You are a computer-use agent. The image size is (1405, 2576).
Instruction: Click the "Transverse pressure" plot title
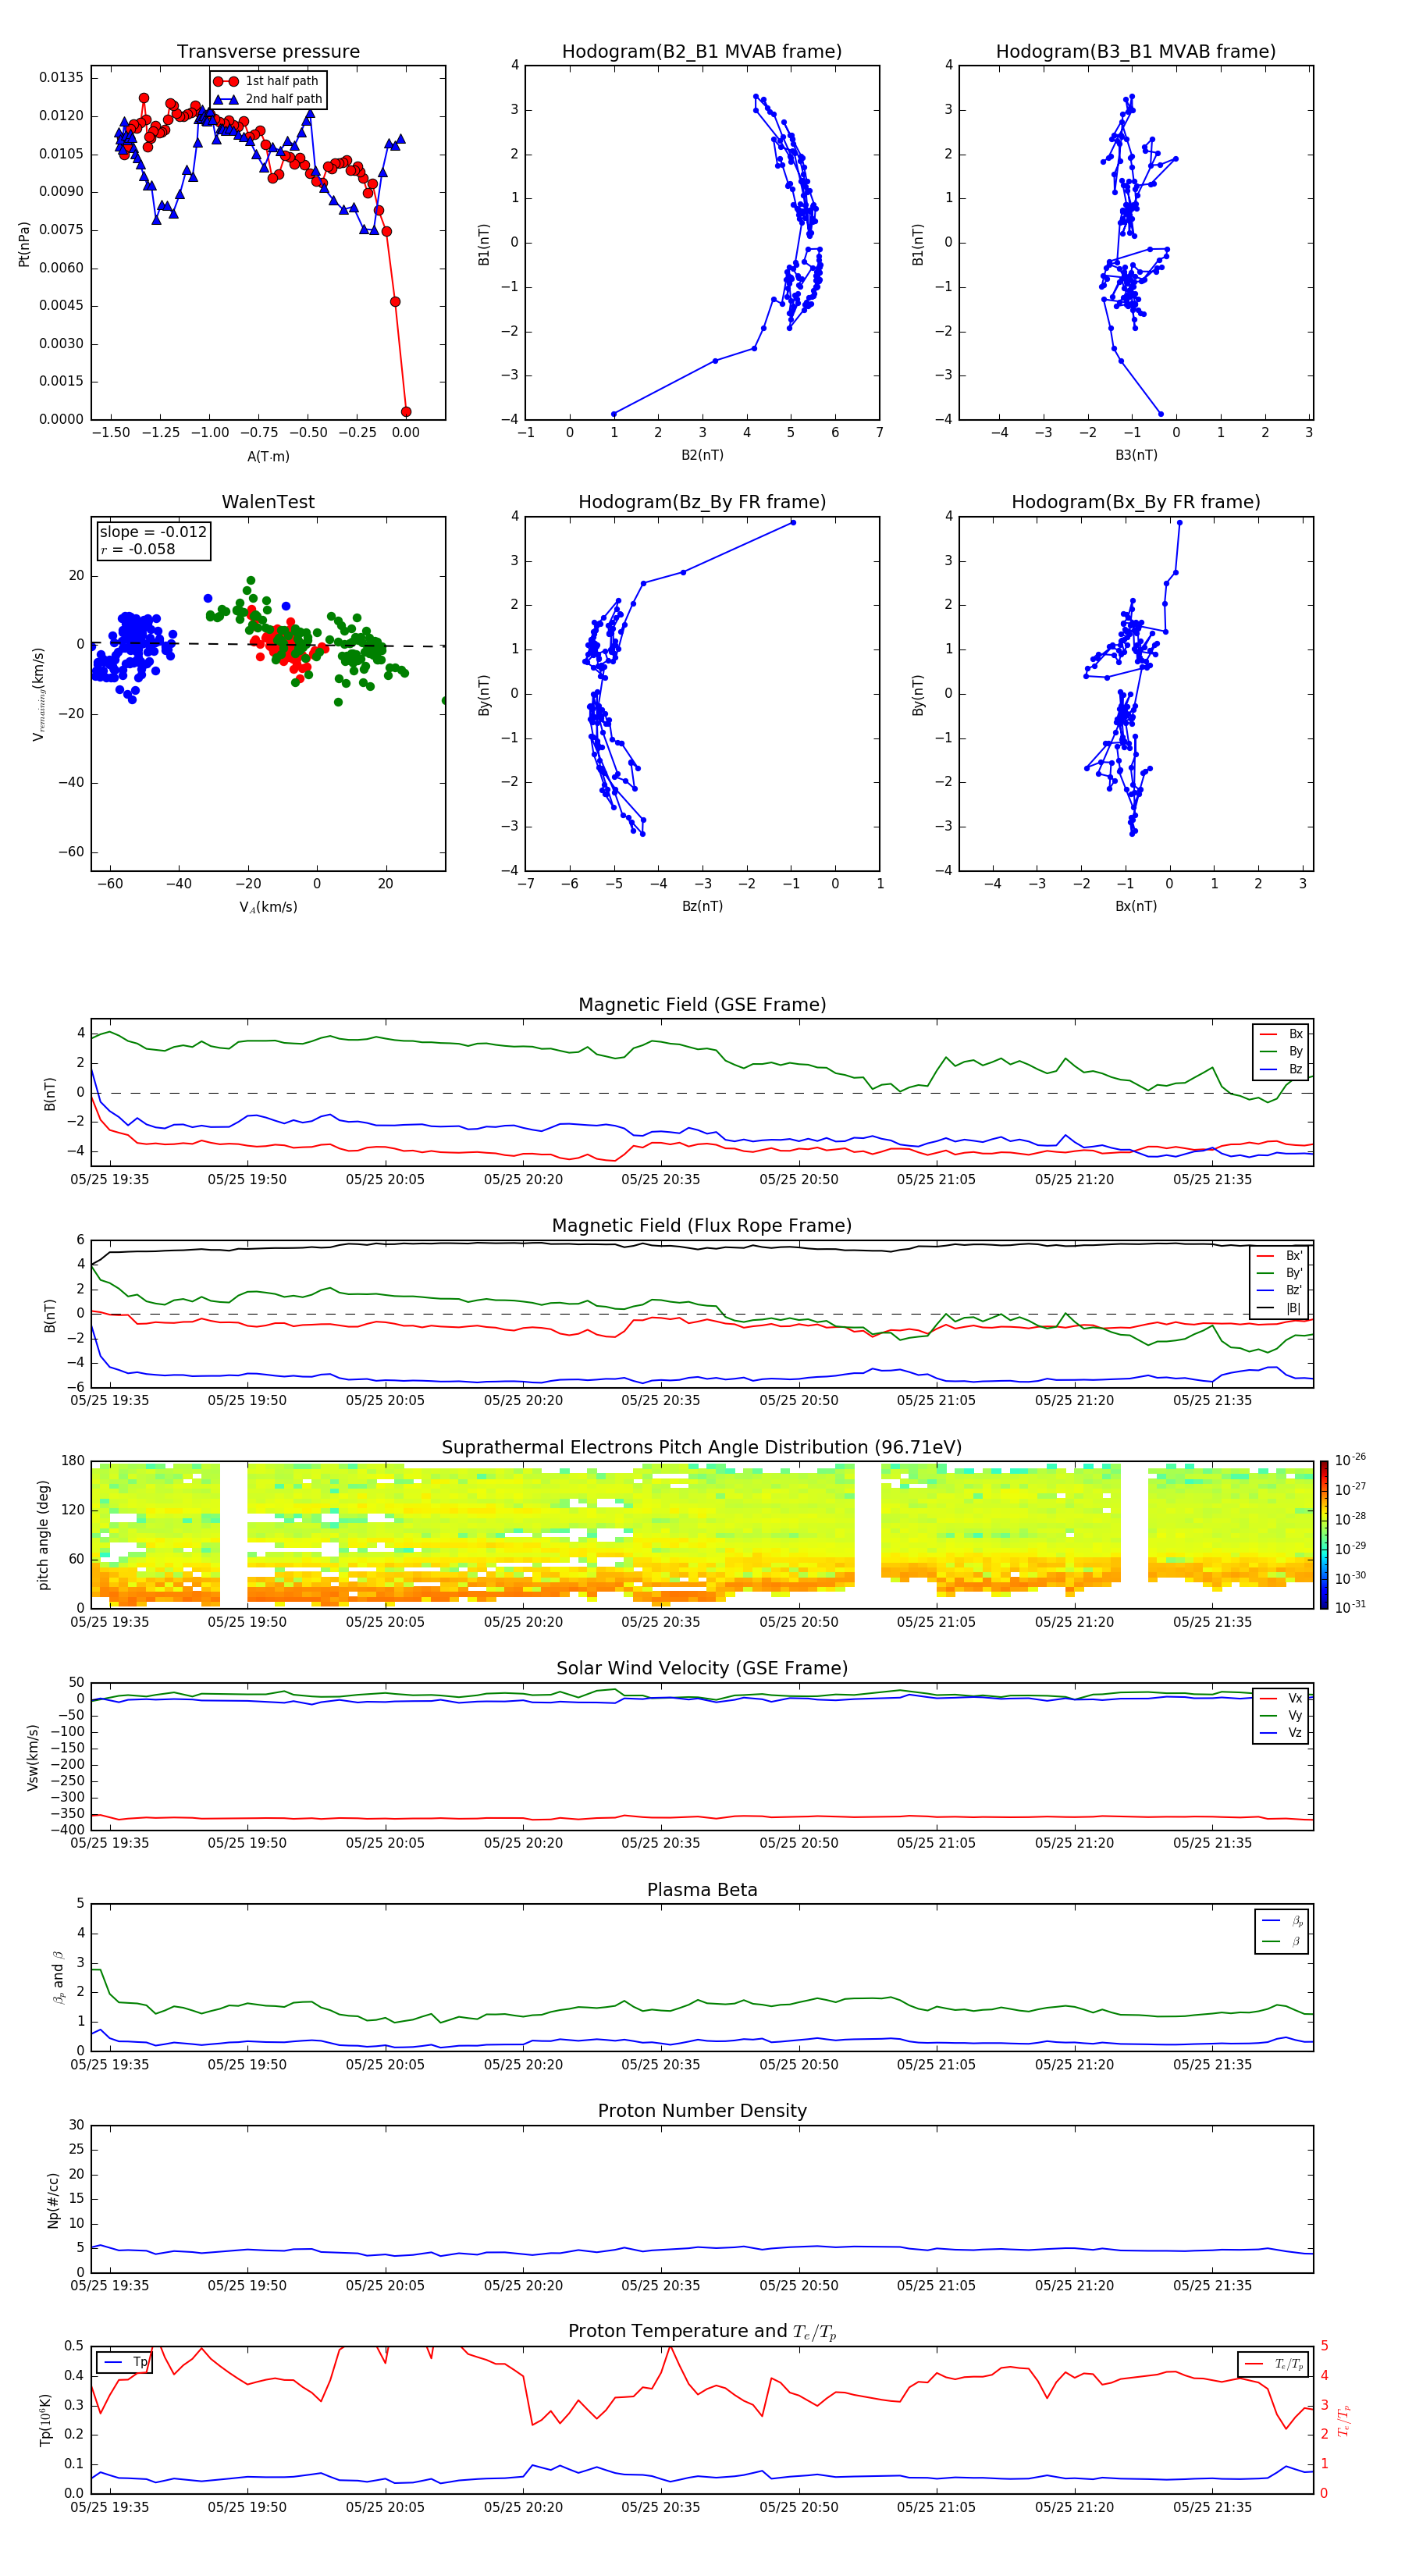[x=268, y=51]
